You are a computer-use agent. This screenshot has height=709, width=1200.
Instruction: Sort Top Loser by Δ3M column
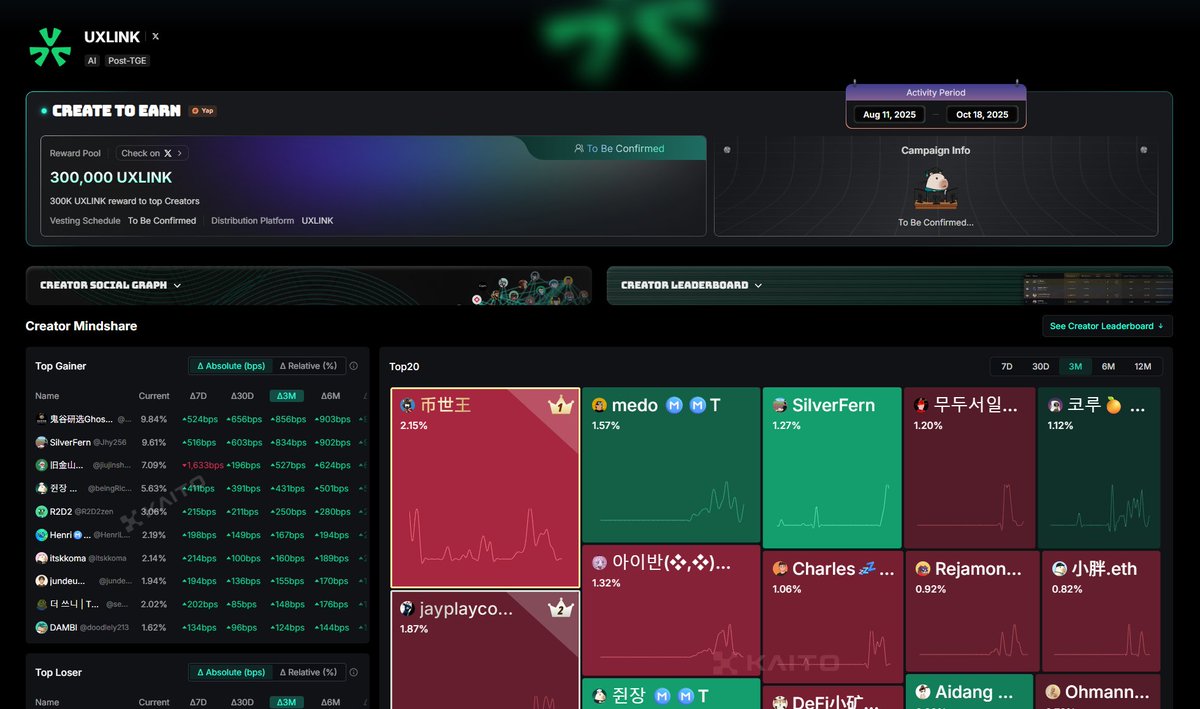[287, 702]
